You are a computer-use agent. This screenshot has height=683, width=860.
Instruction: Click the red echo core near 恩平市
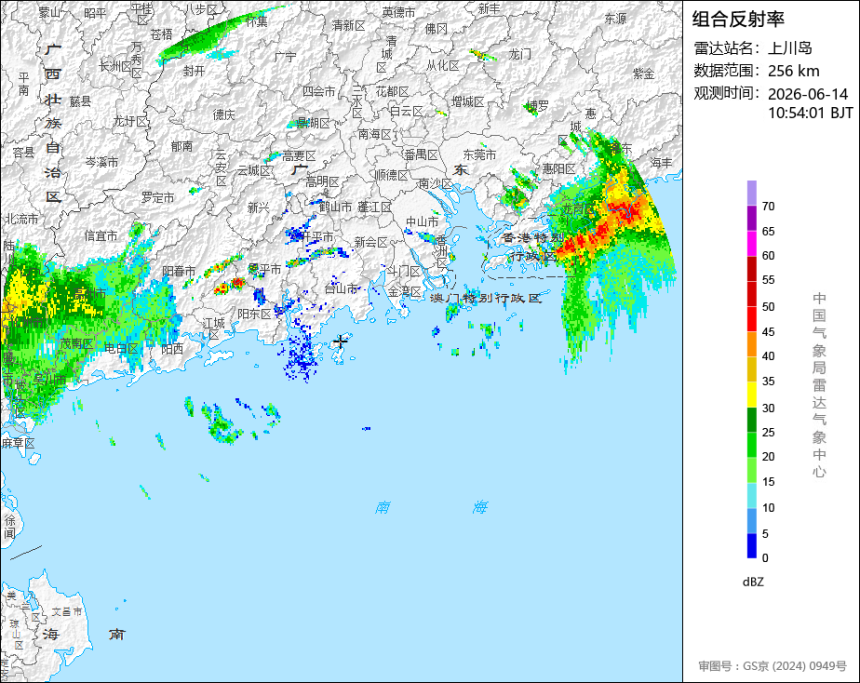[237, 283]
